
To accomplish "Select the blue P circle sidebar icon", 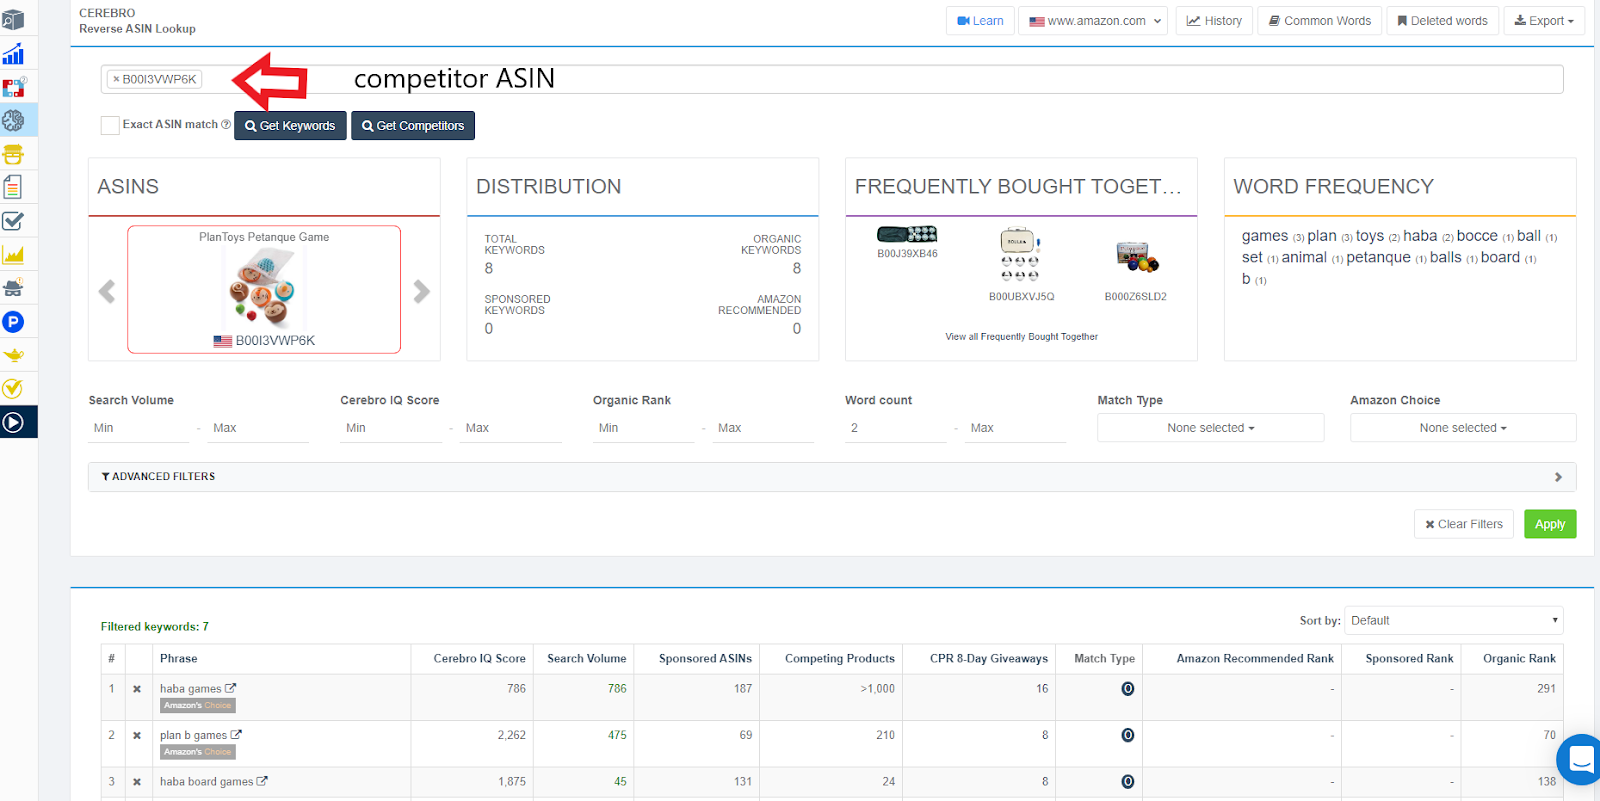I will coord(13,322).
